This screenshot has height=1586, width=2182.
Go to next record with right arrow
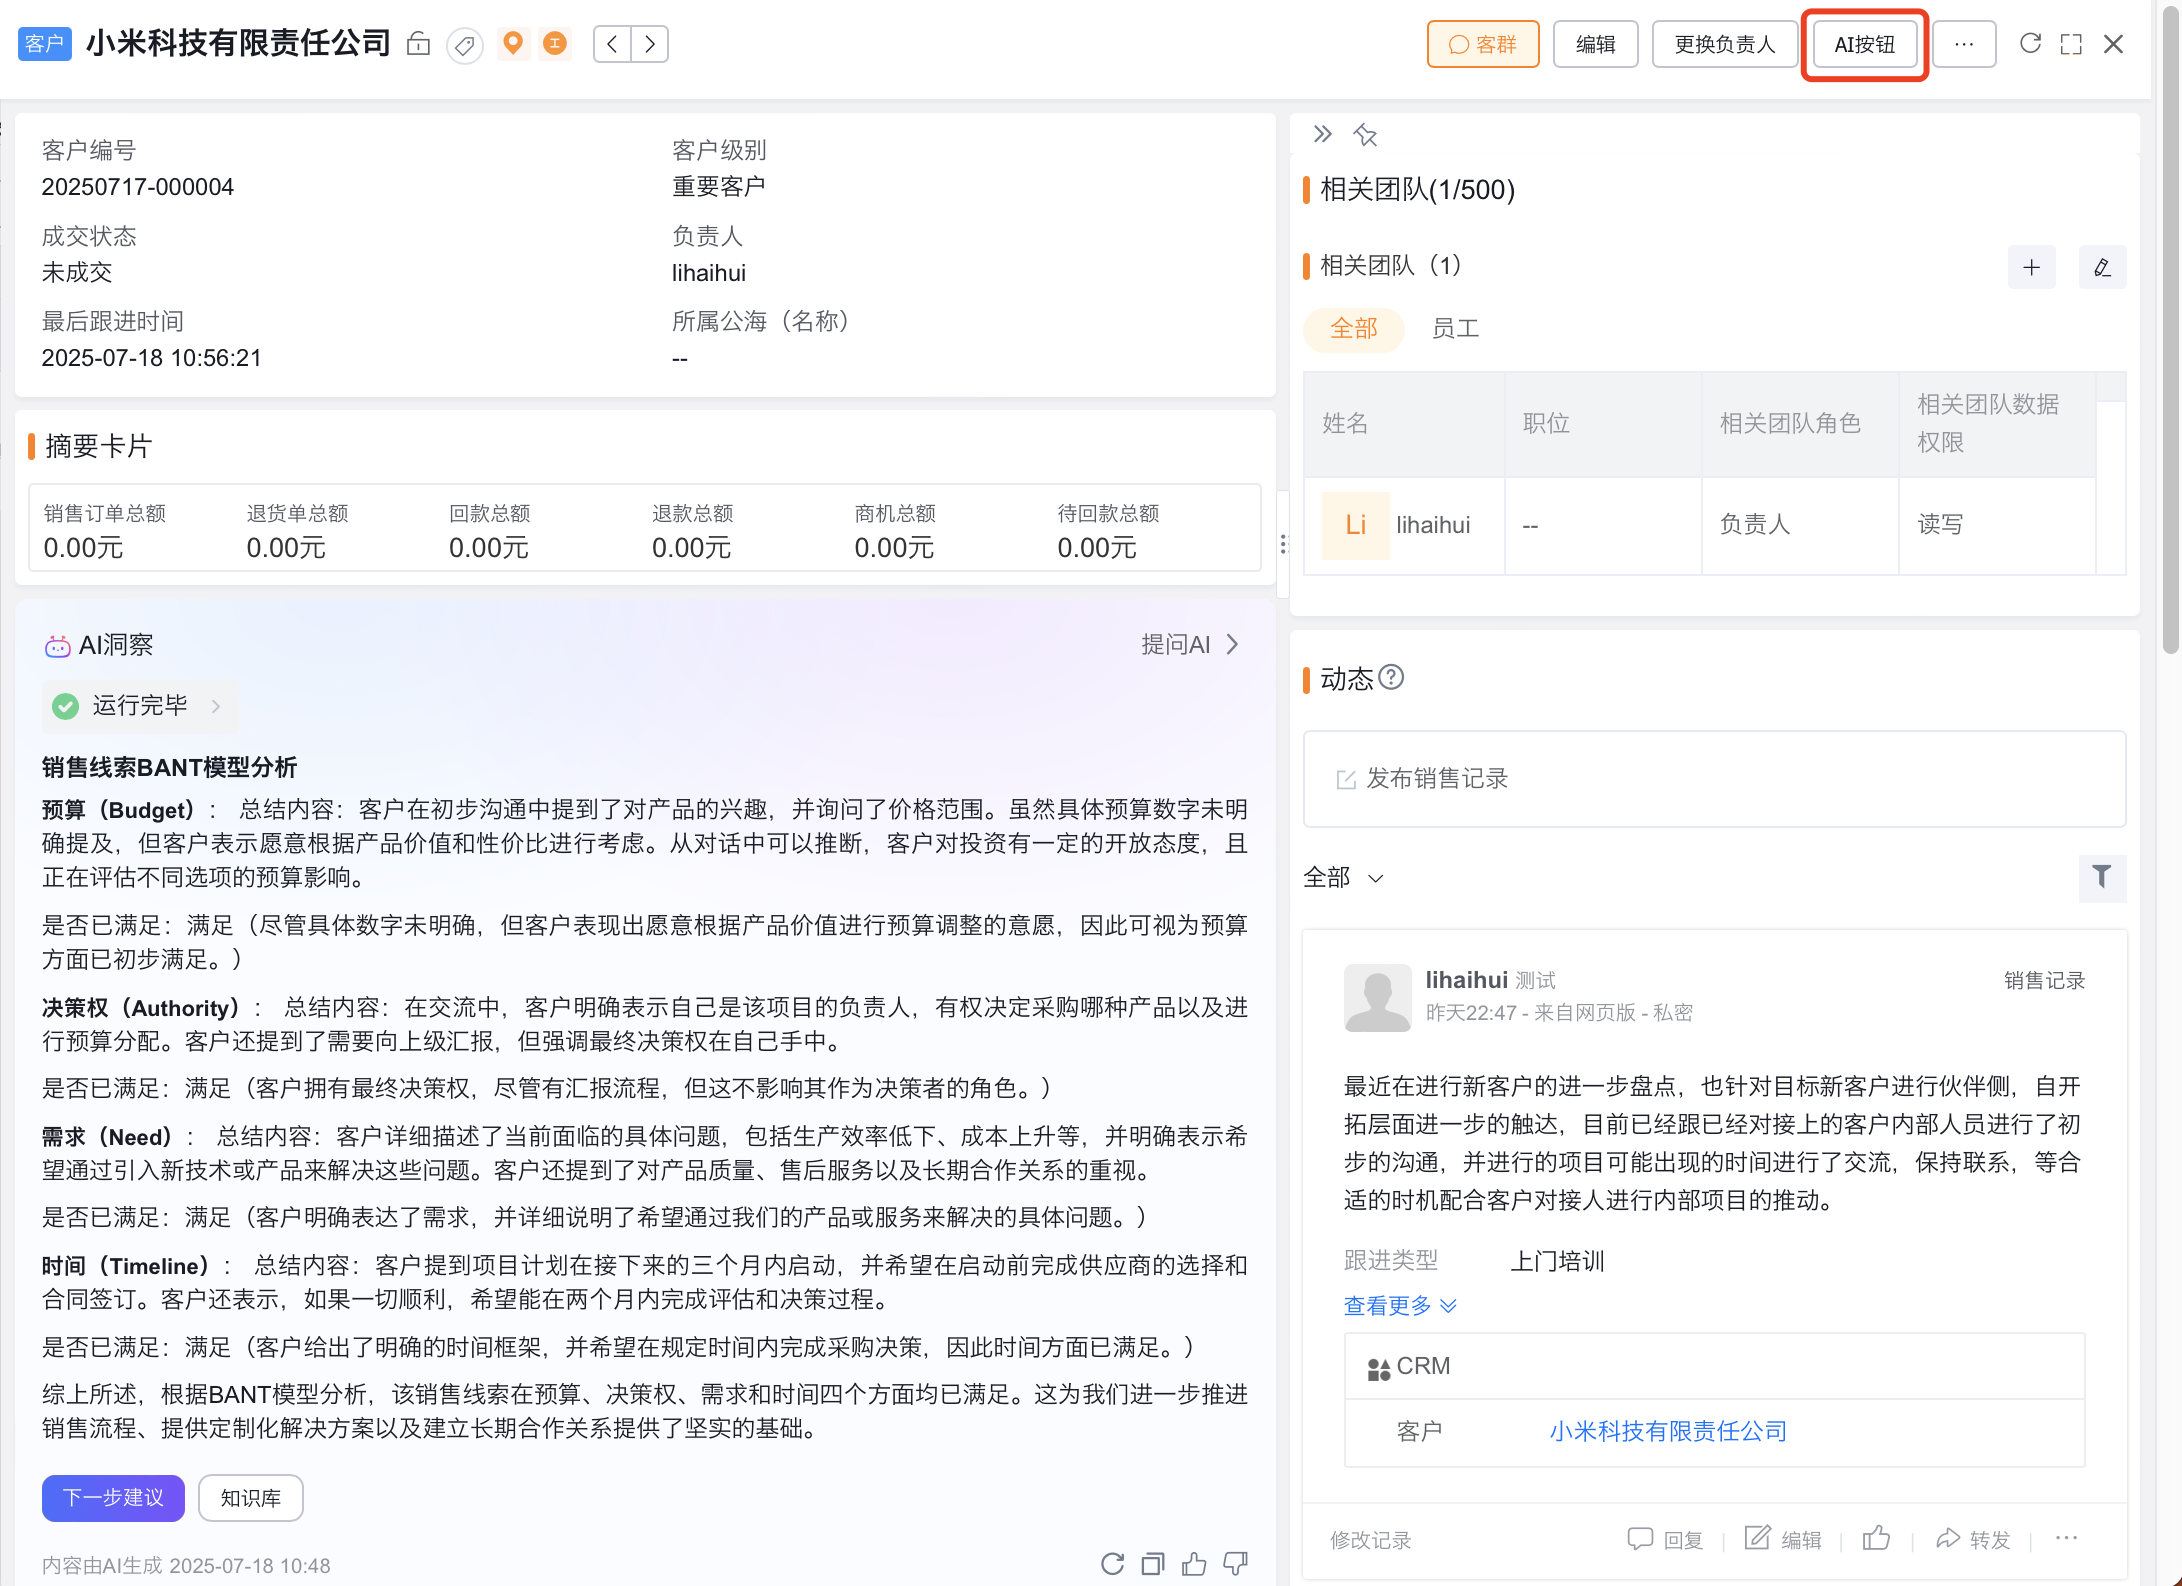pos(650,44)
